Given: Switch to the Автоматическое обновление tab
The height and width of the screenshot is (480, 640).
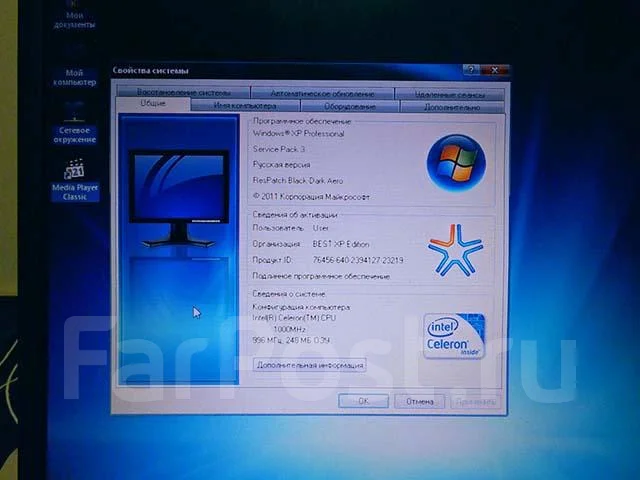Looking at the screenshot, I should coord(322,93).
